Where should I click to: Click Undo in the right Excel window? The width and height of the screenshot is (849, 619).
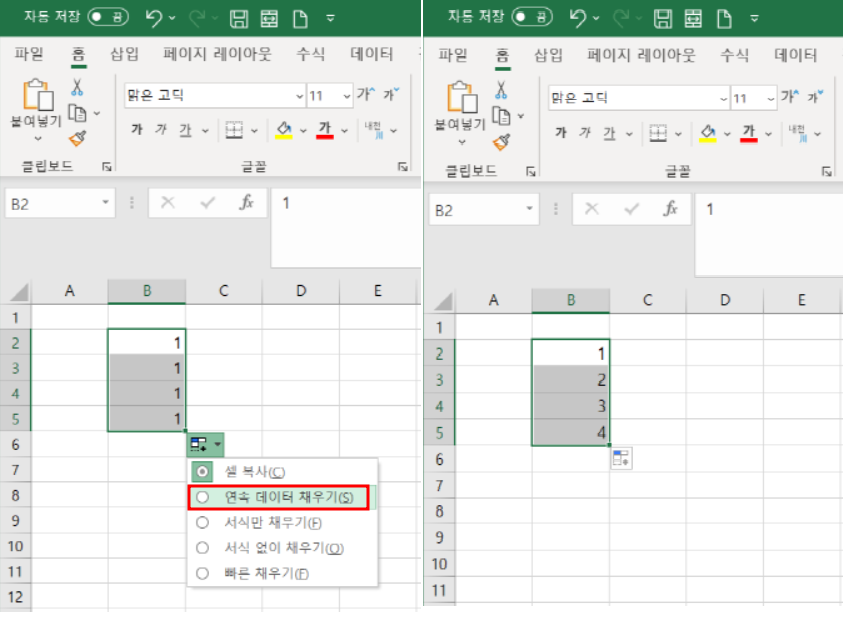pyautogui.click(x=577, y=18)
